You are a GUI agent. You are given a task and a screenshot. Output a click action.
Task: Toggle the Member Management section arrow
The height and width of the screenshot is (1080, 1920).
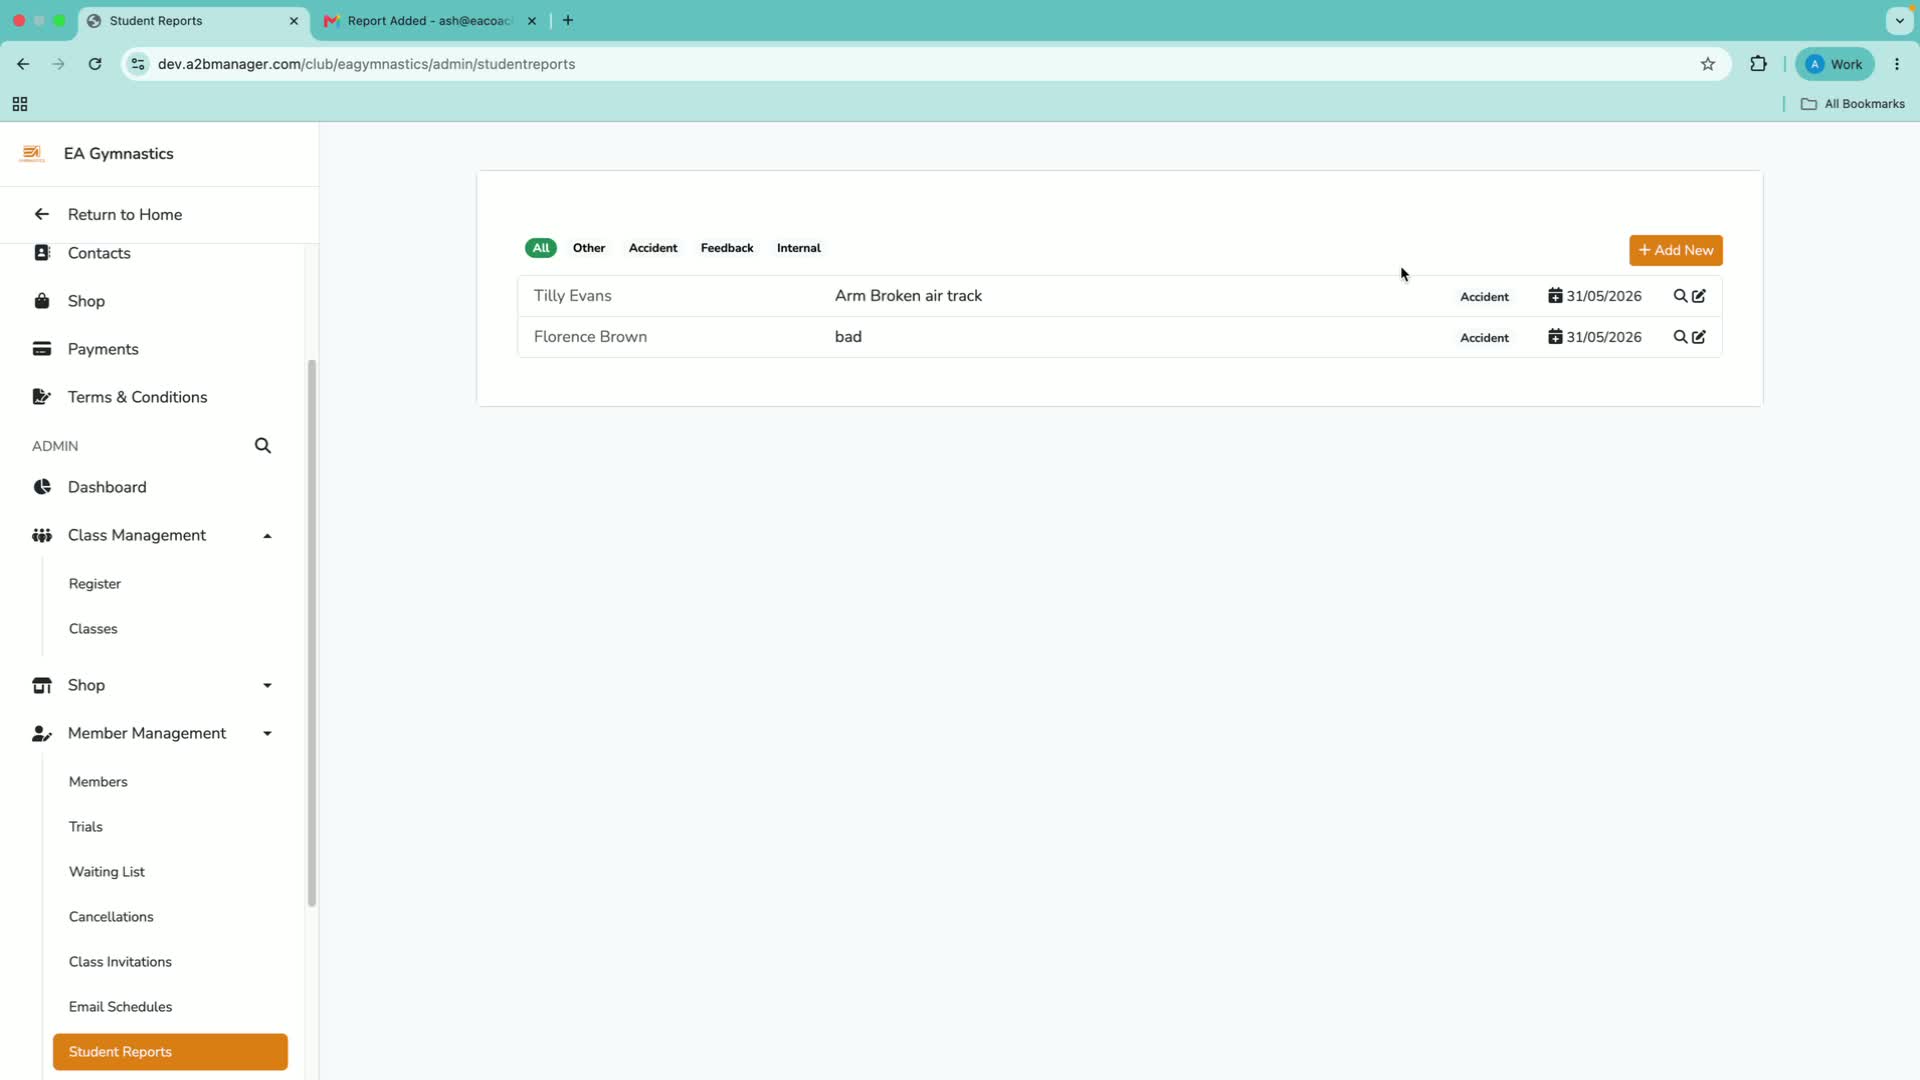coord(267,734)
